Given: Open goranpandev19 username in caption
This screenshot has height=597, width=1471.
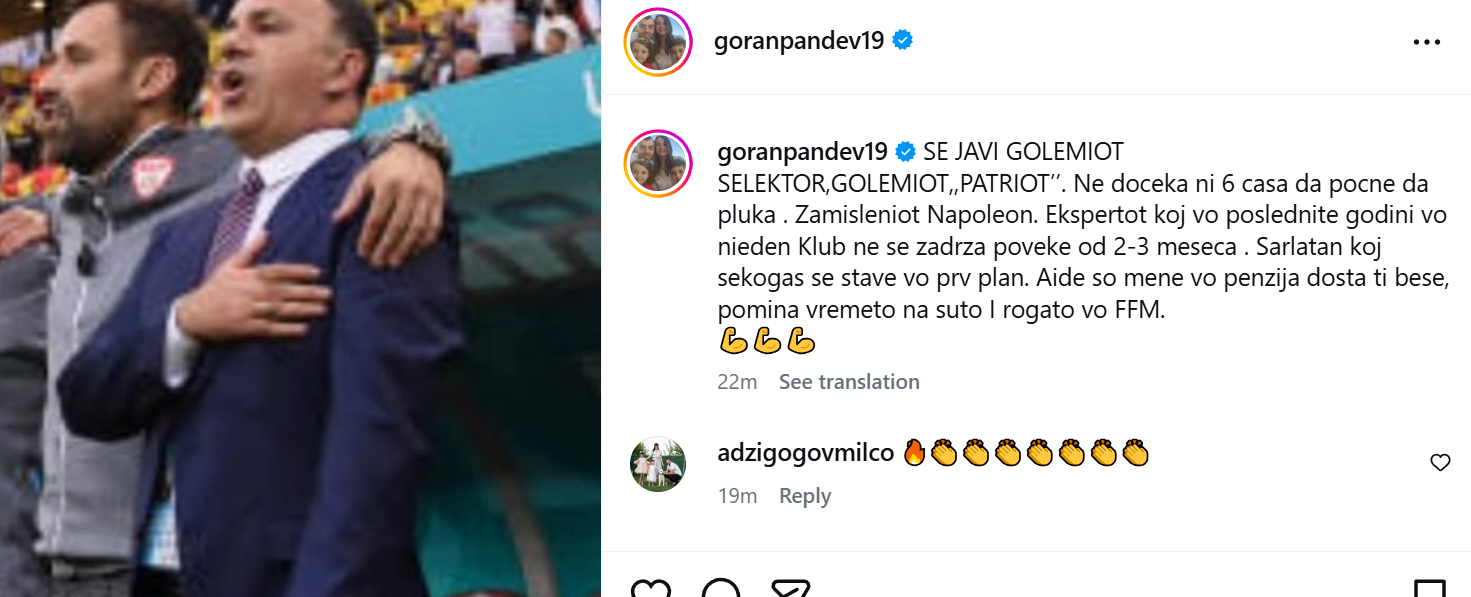Looking at the screenshot, I should (803, 152).
